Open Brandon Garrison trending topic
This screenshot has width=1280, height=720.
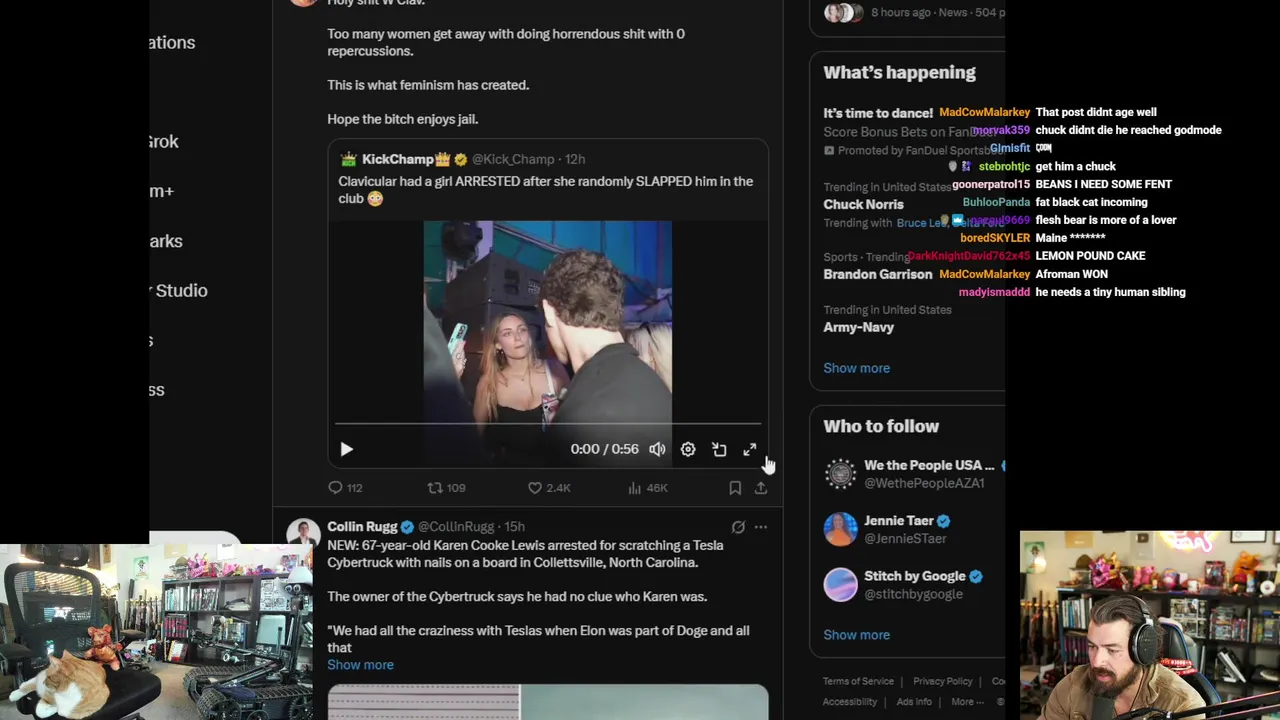(x=877, y=274)
